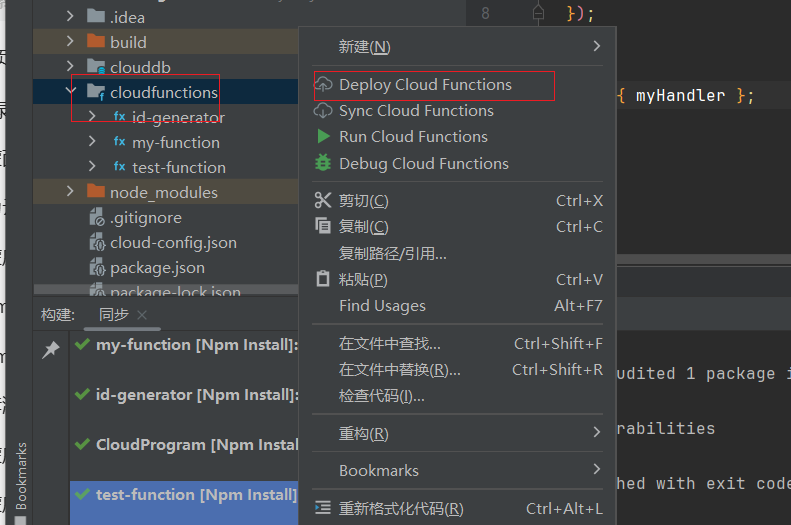
Task: Select 复制路径/引用... menu entry
Action: click(458, 253)
